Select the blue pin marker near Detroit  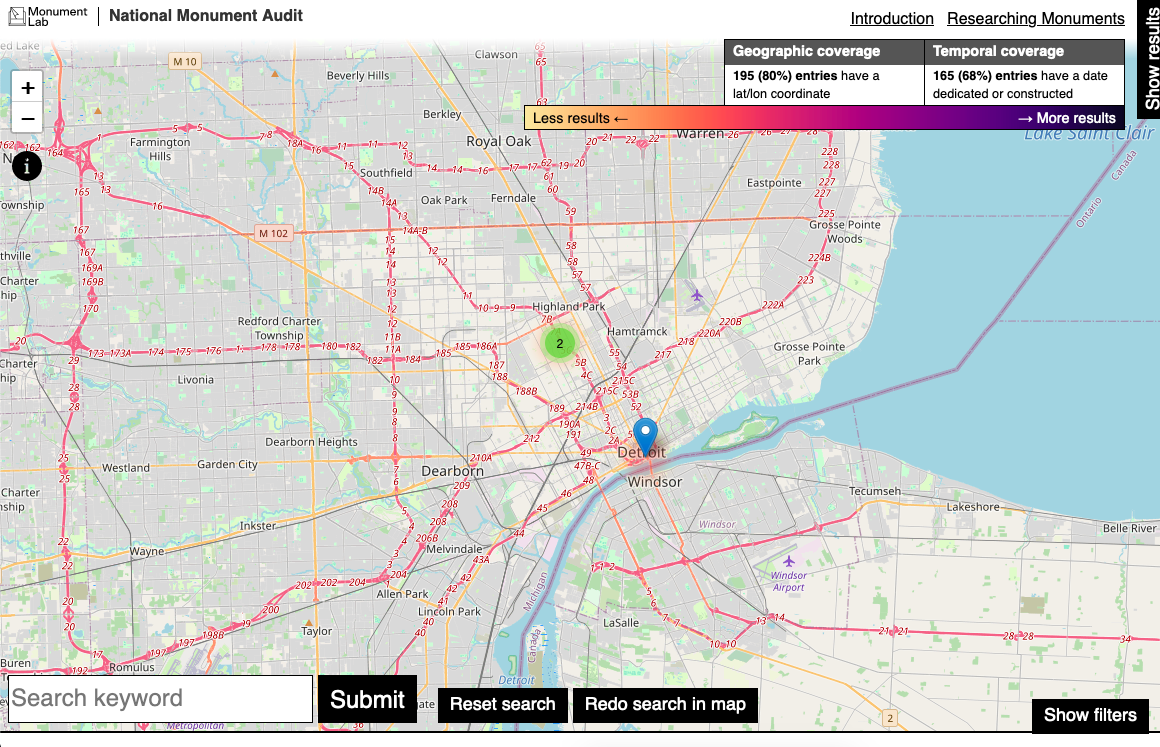pyautogui.click(x=645, y=432)
